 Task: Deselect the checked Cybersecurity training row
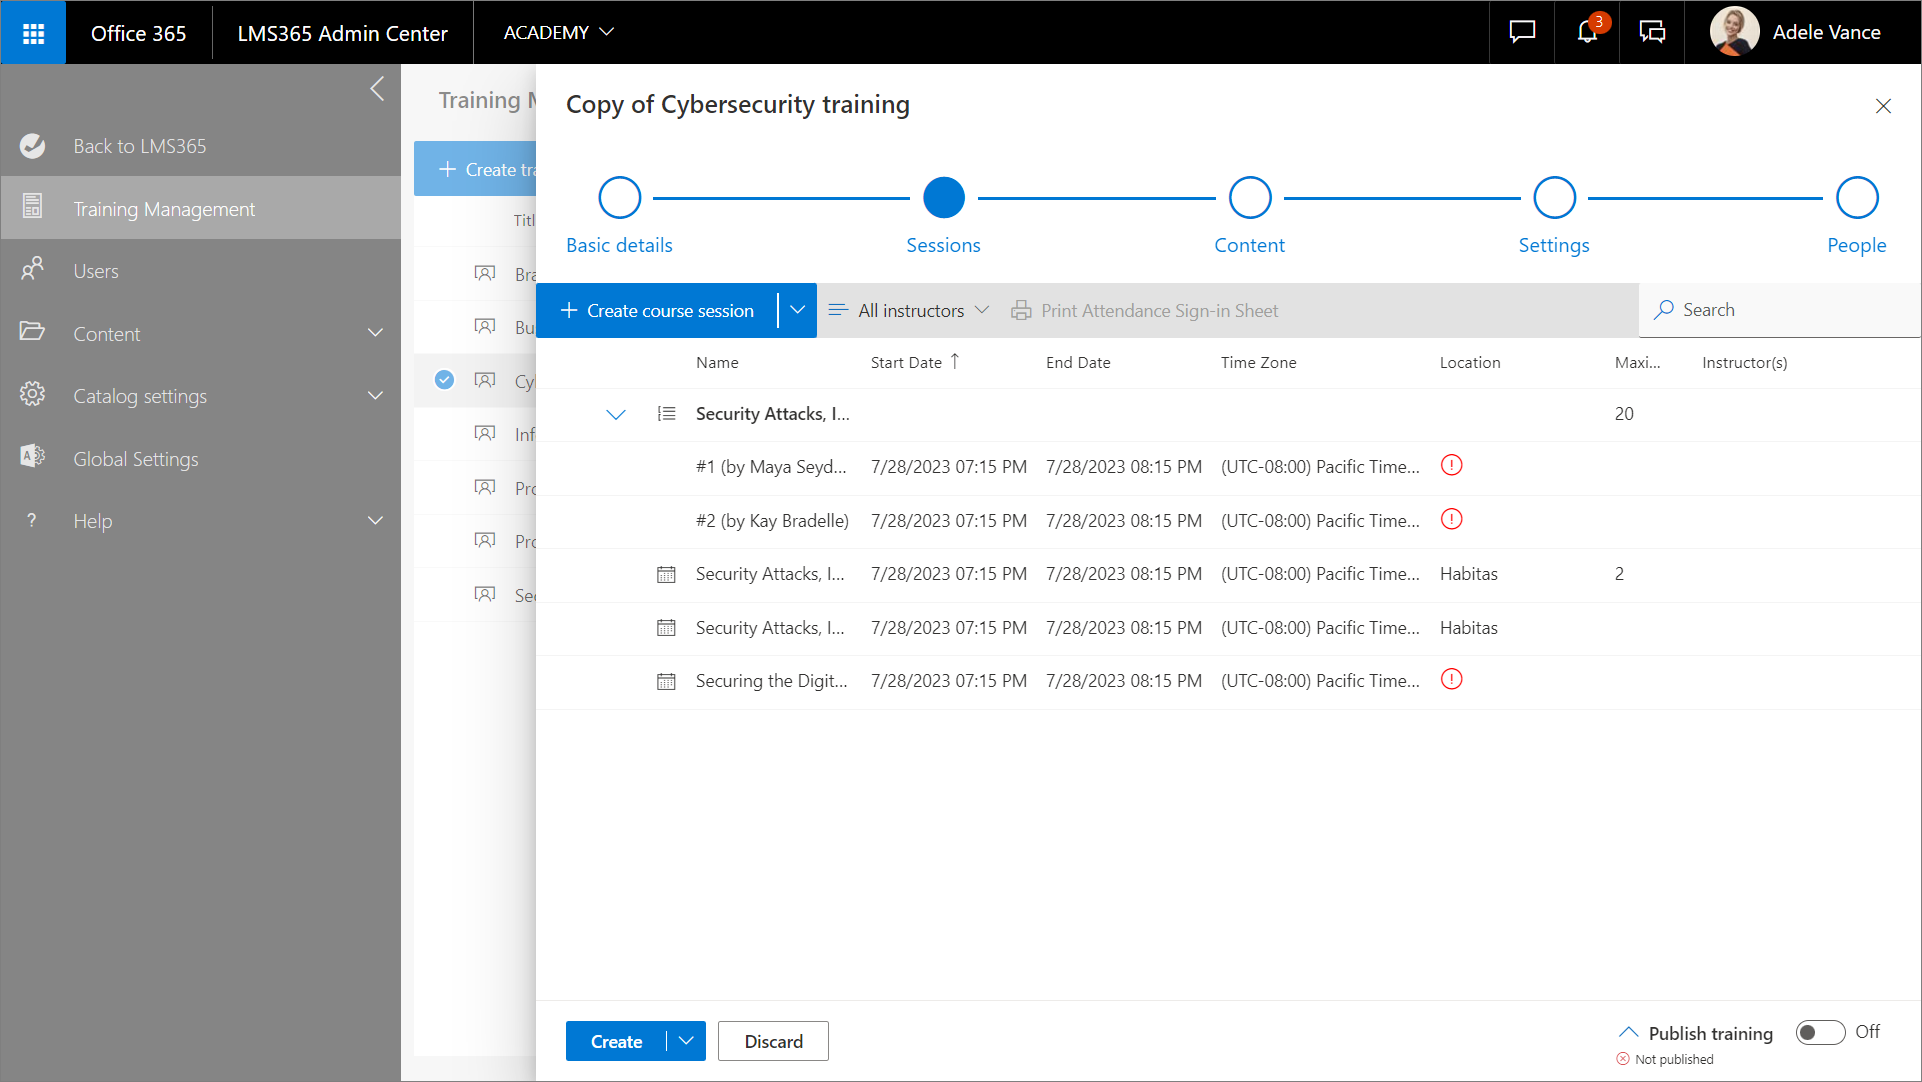[444, 380]
